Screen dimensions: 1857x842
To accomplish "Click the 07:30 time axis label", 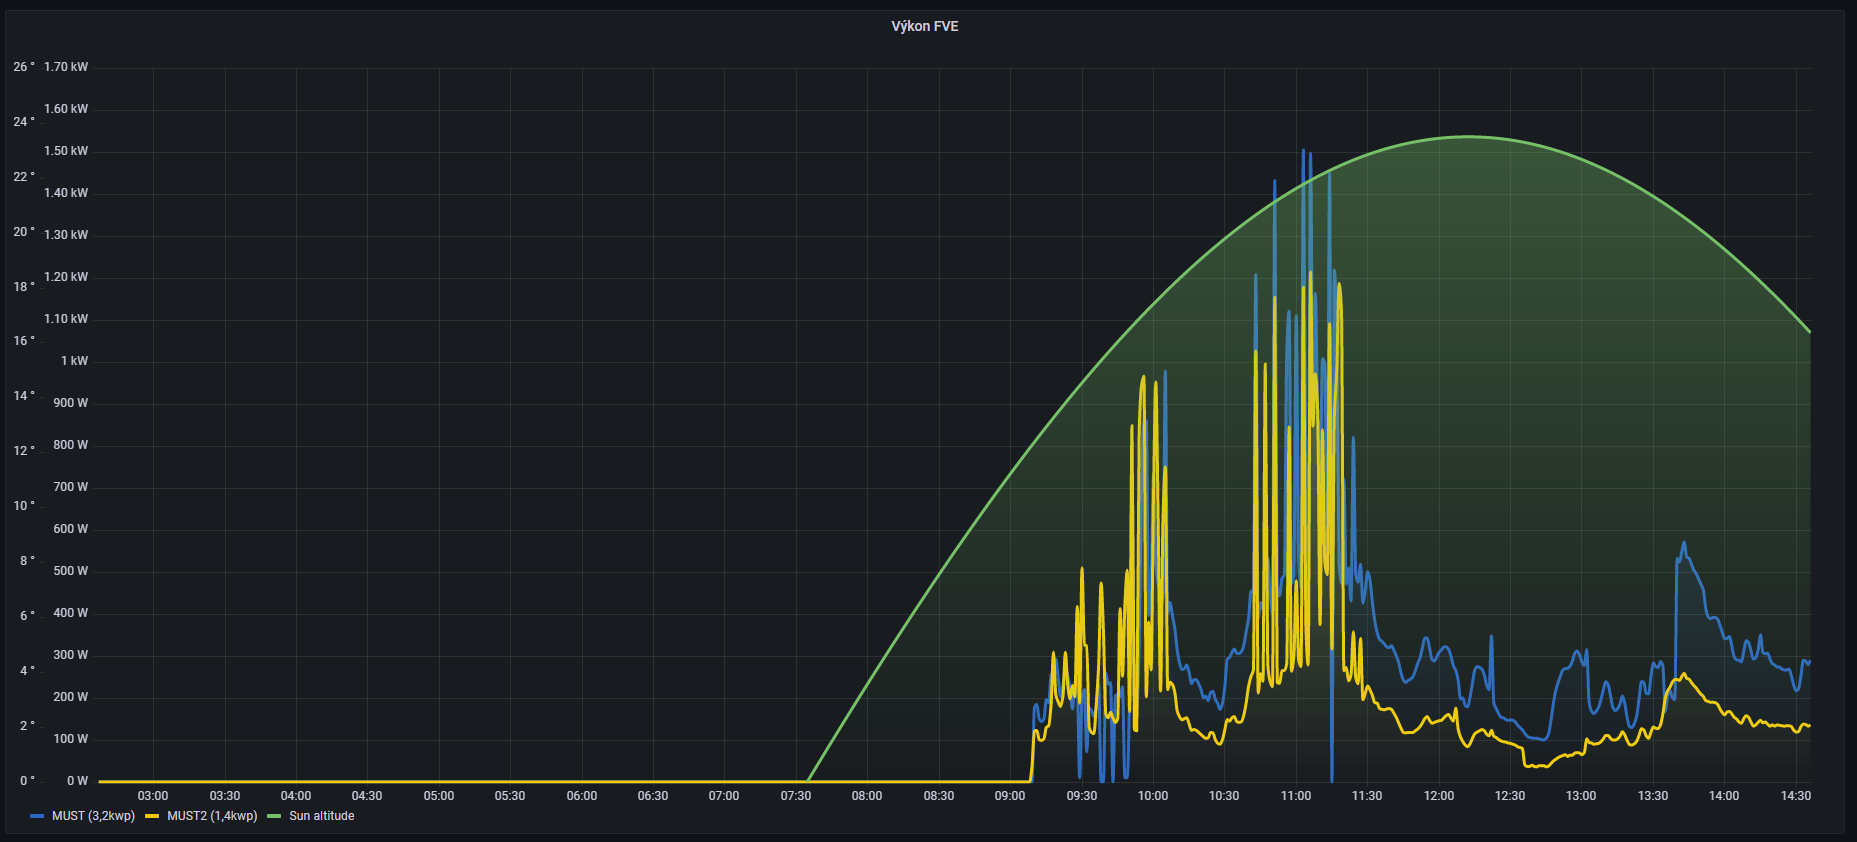I will [796, 796].
